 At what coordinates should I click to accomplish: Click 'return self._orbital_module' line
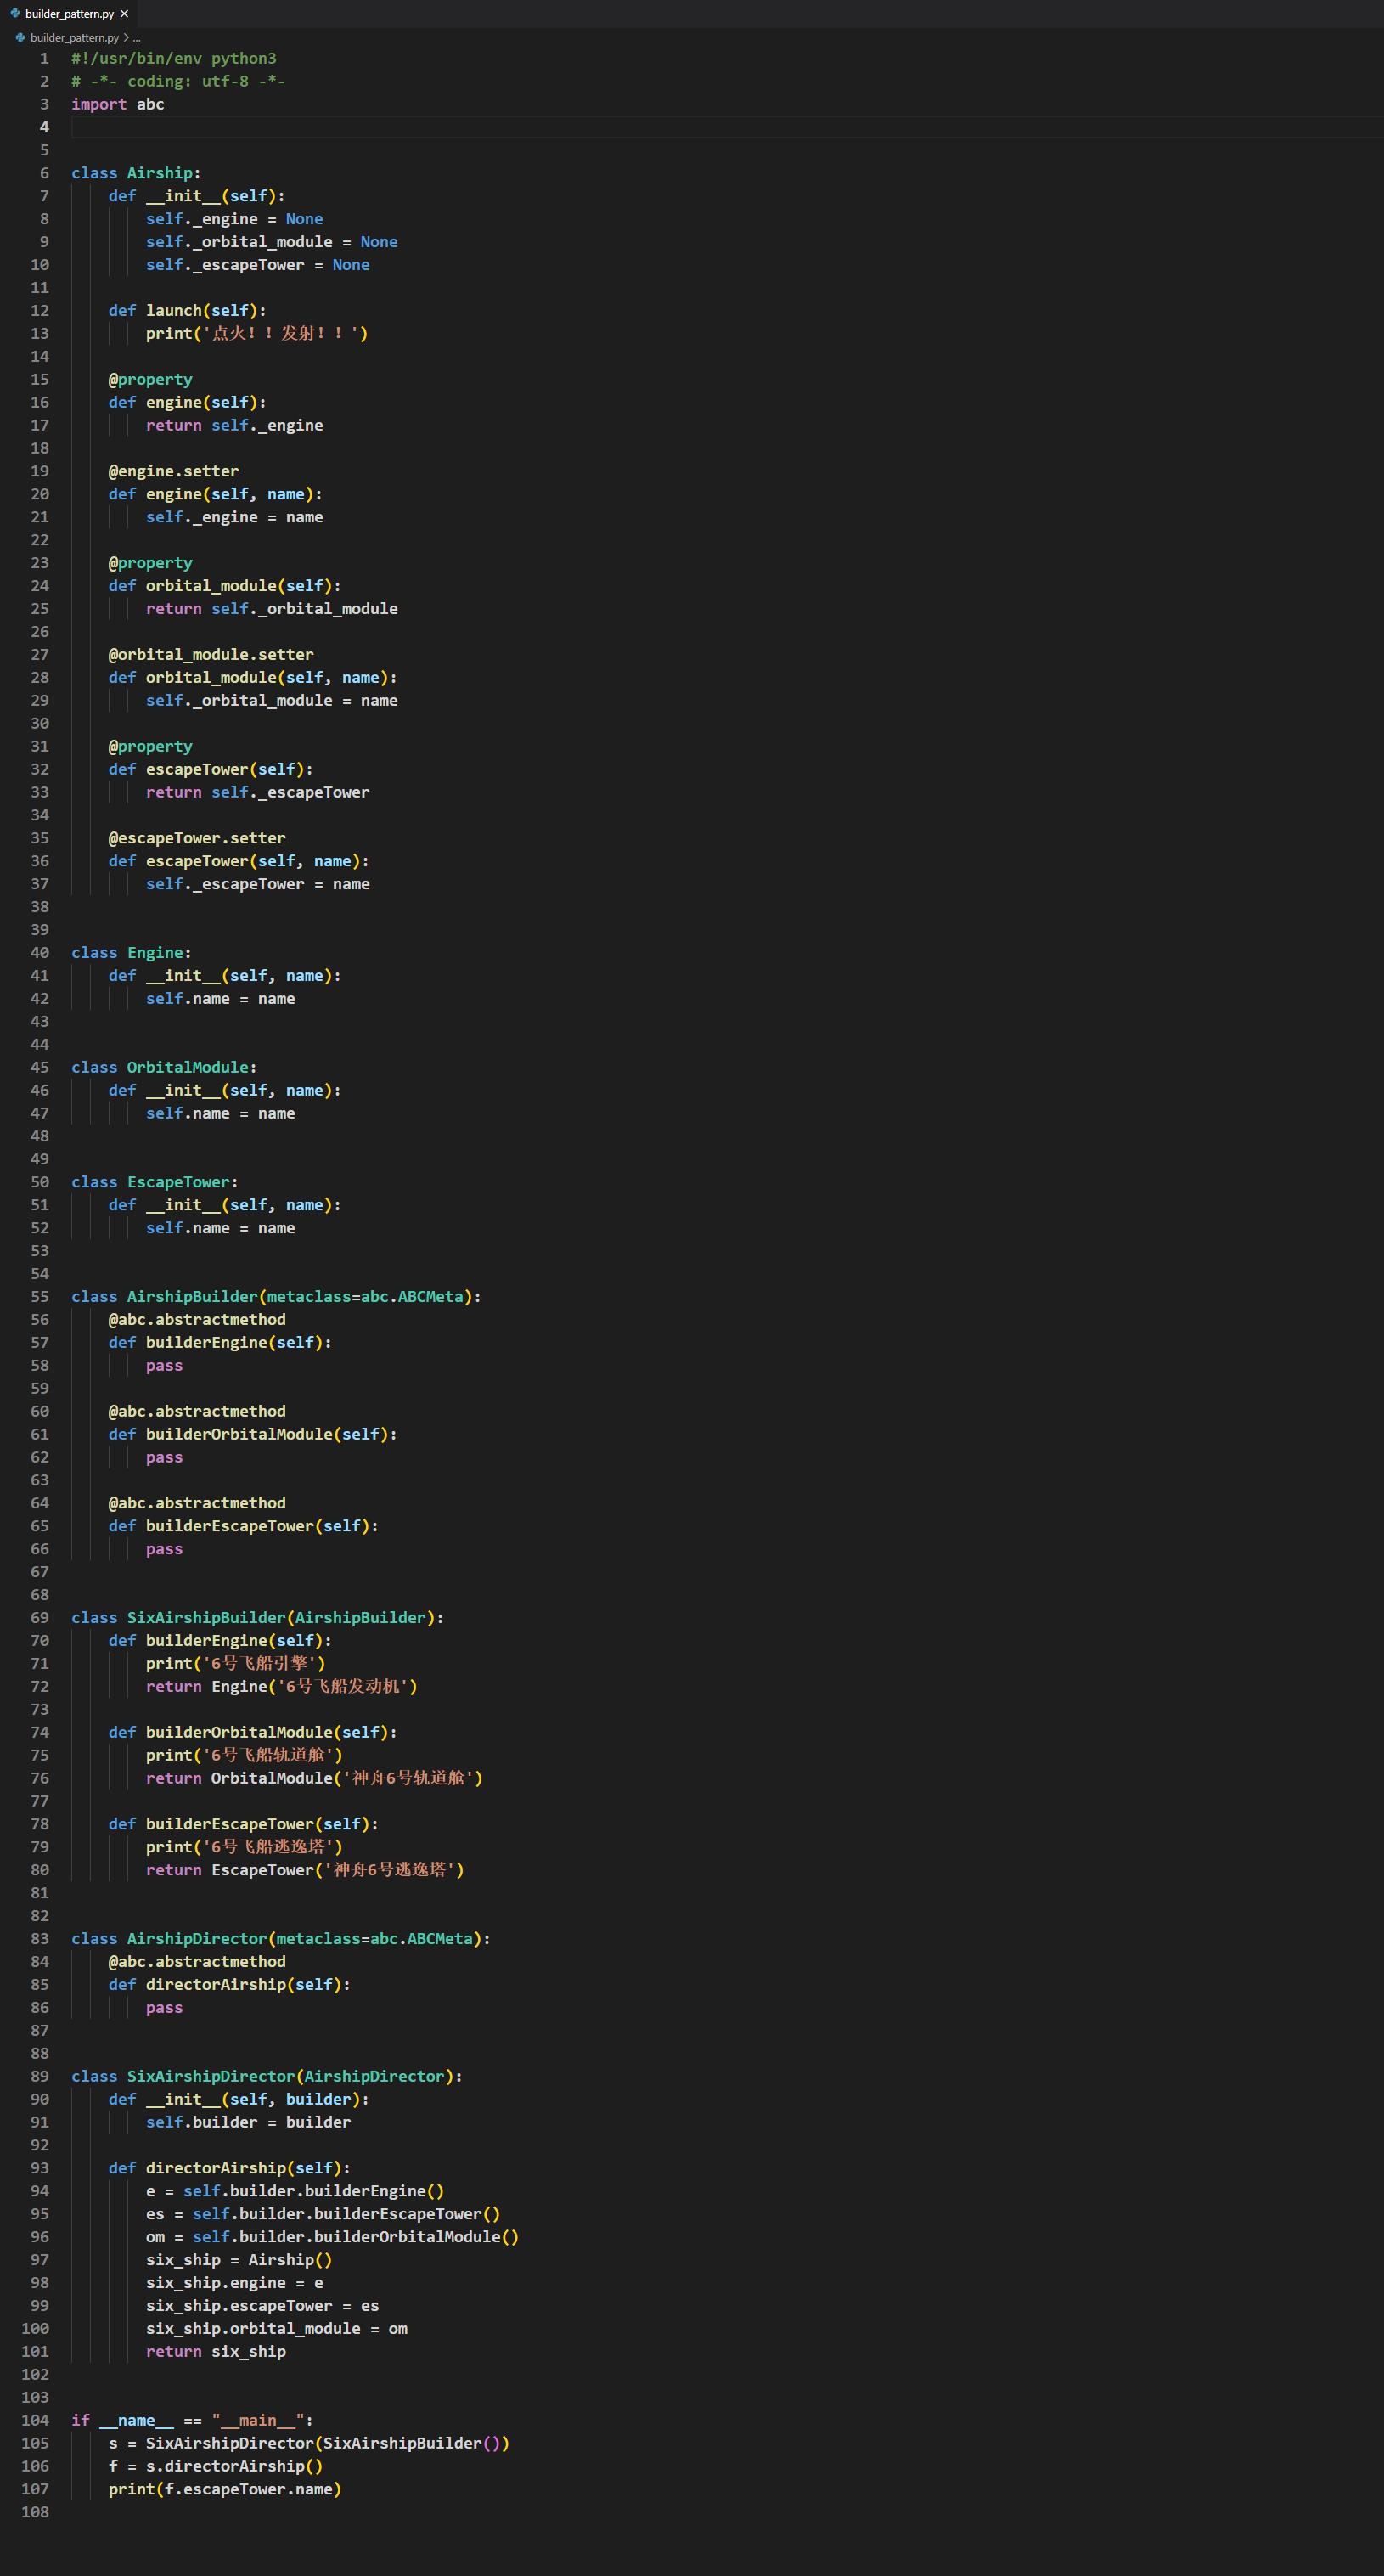click(x=272, y=609)
